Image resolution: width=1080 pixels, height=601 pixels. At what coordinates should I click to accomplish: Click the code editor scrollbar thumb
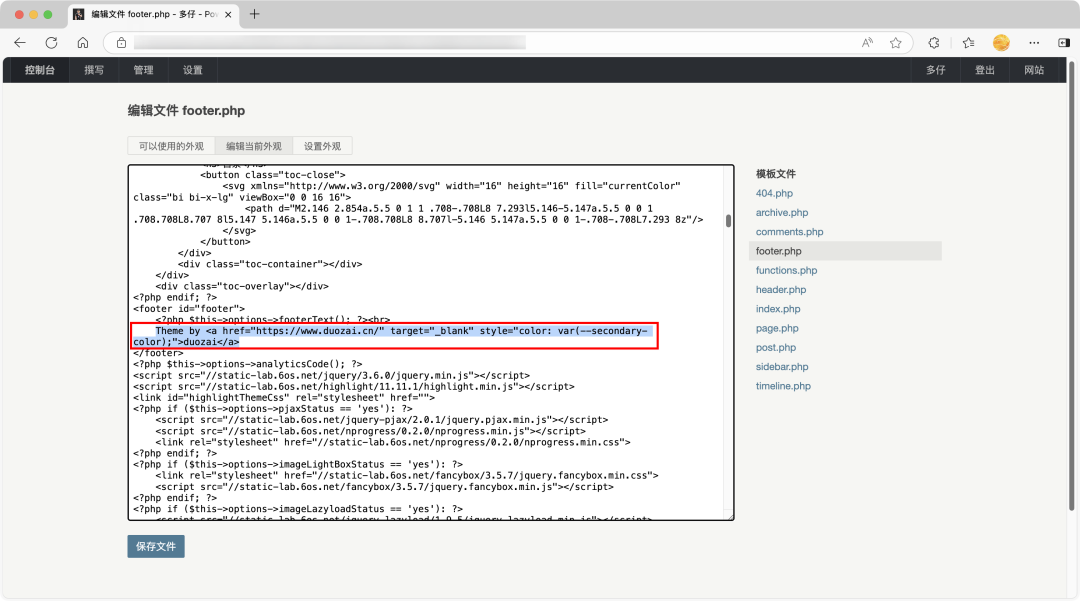point(728,221)
